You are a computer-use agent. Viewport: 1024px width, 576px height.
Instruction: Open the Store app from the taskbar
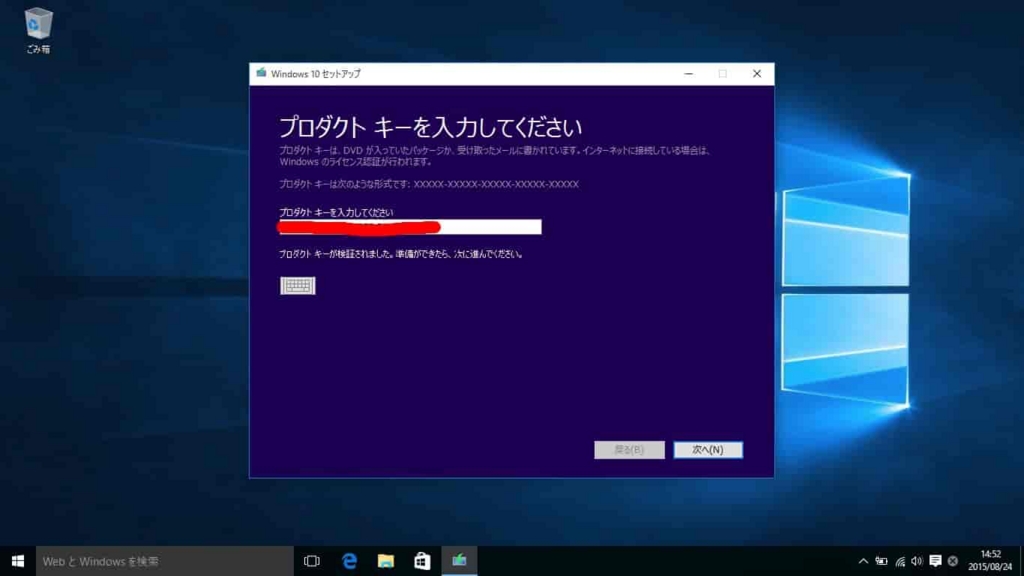point(422,561)
